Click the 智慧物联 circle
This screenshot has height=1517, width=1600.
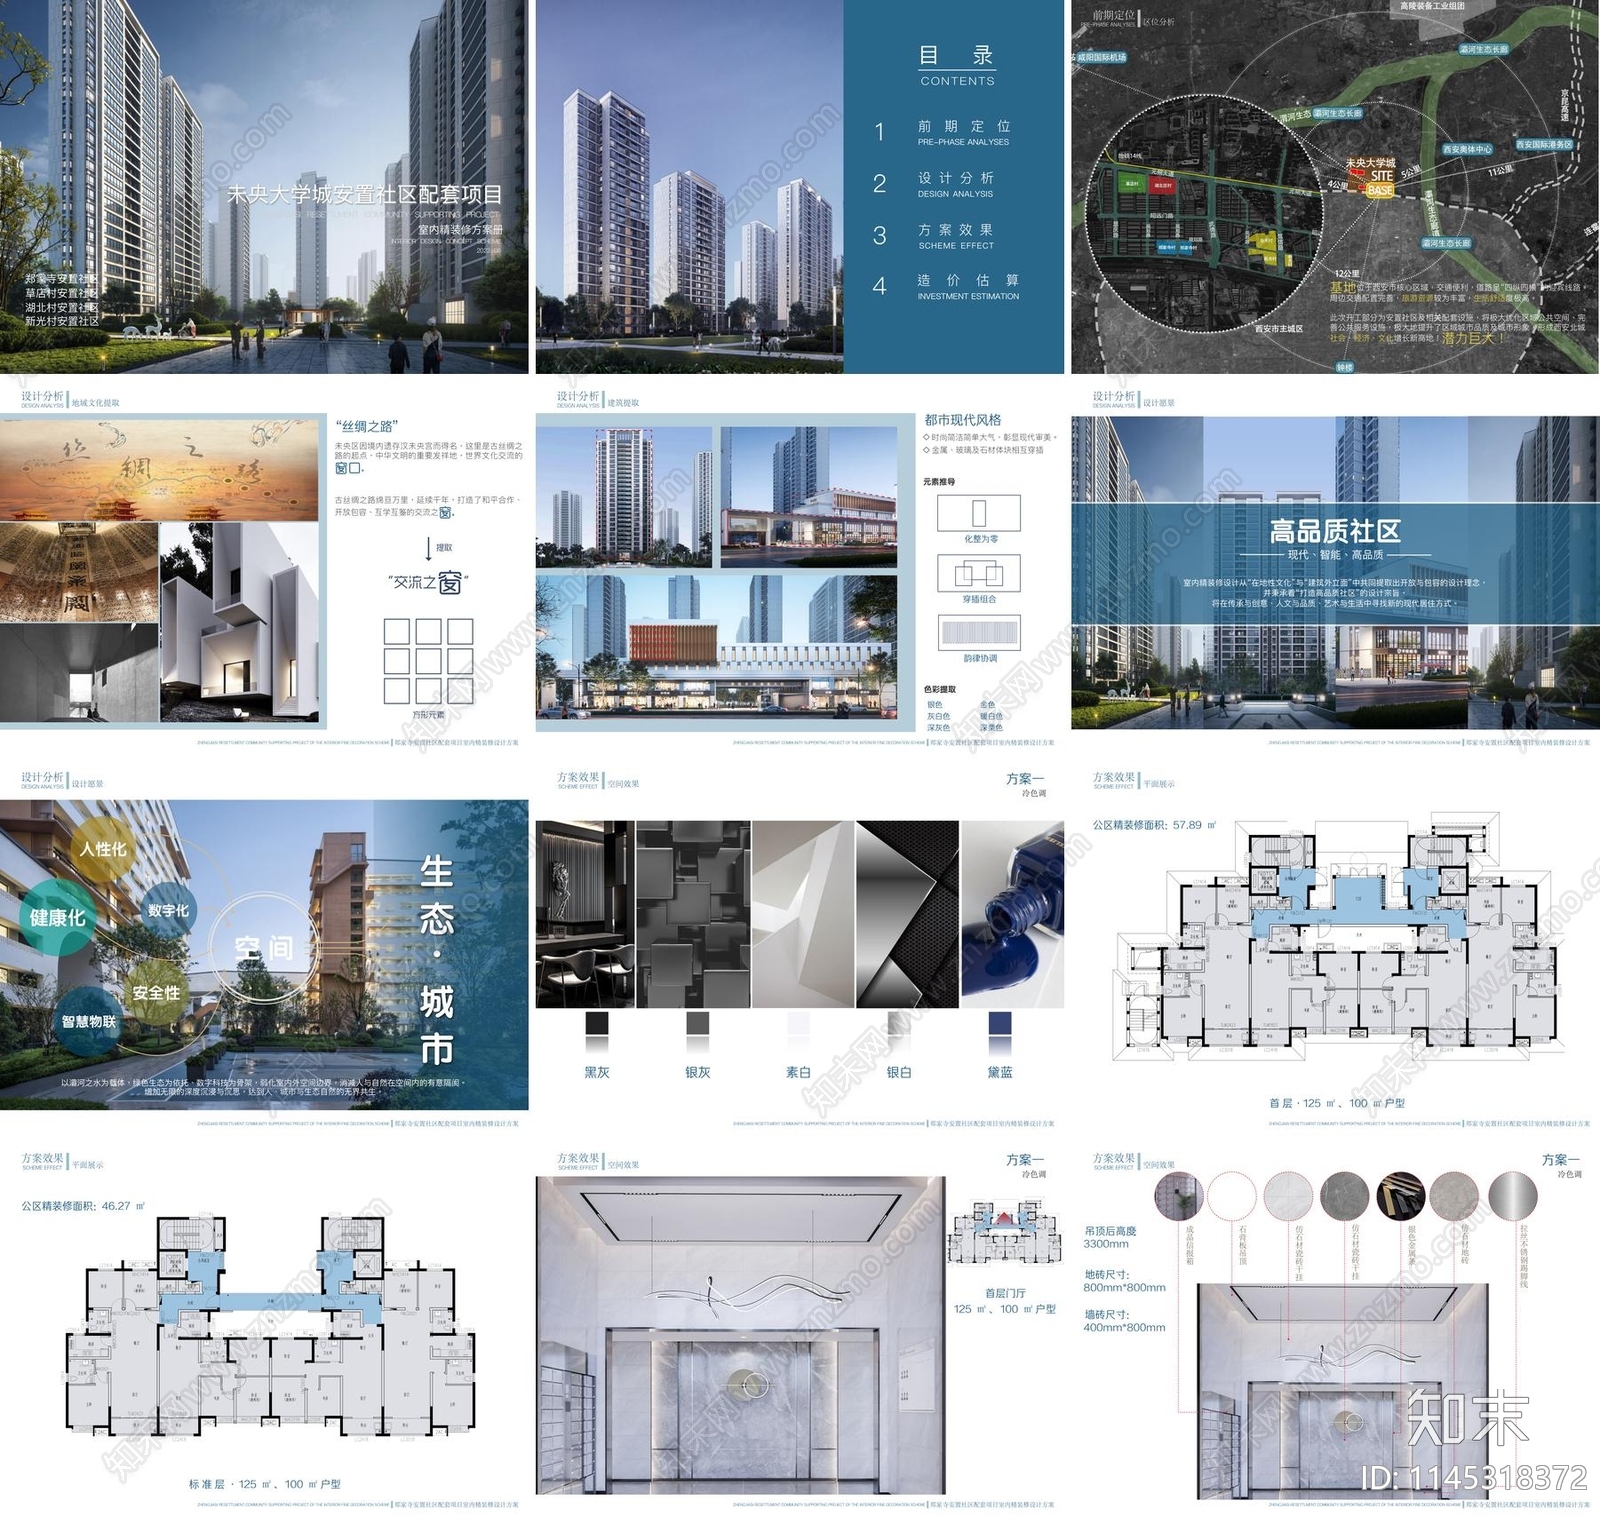tap(89, 1021)
